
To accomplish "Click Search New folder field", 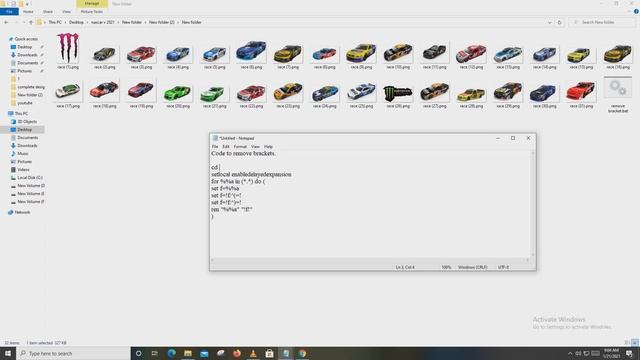I will pos(602,22).
